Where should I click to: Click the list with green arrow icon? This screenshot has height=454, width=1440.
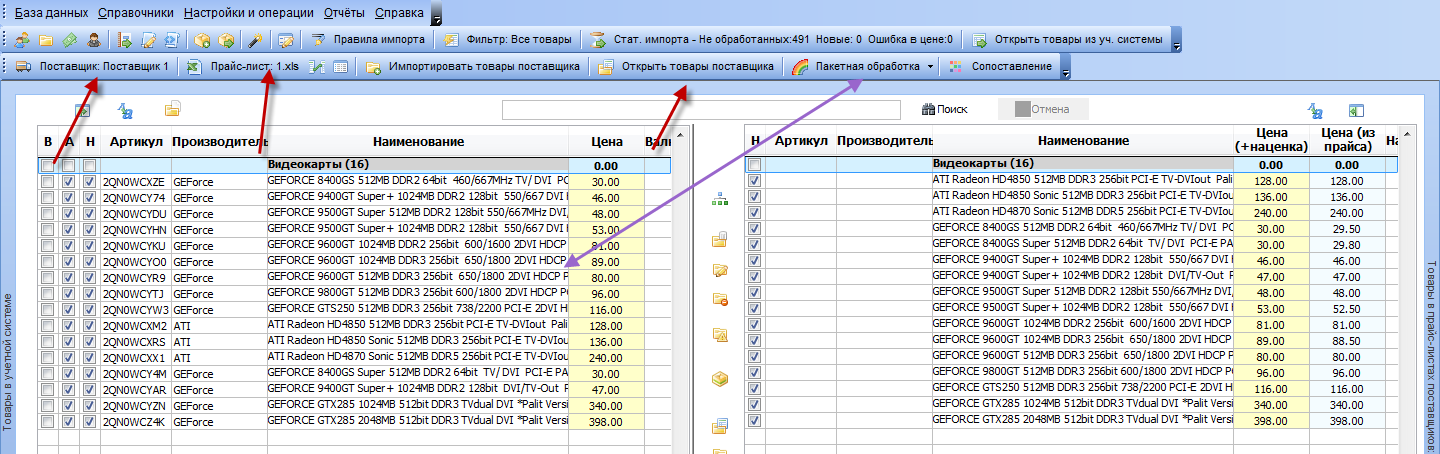125,40
